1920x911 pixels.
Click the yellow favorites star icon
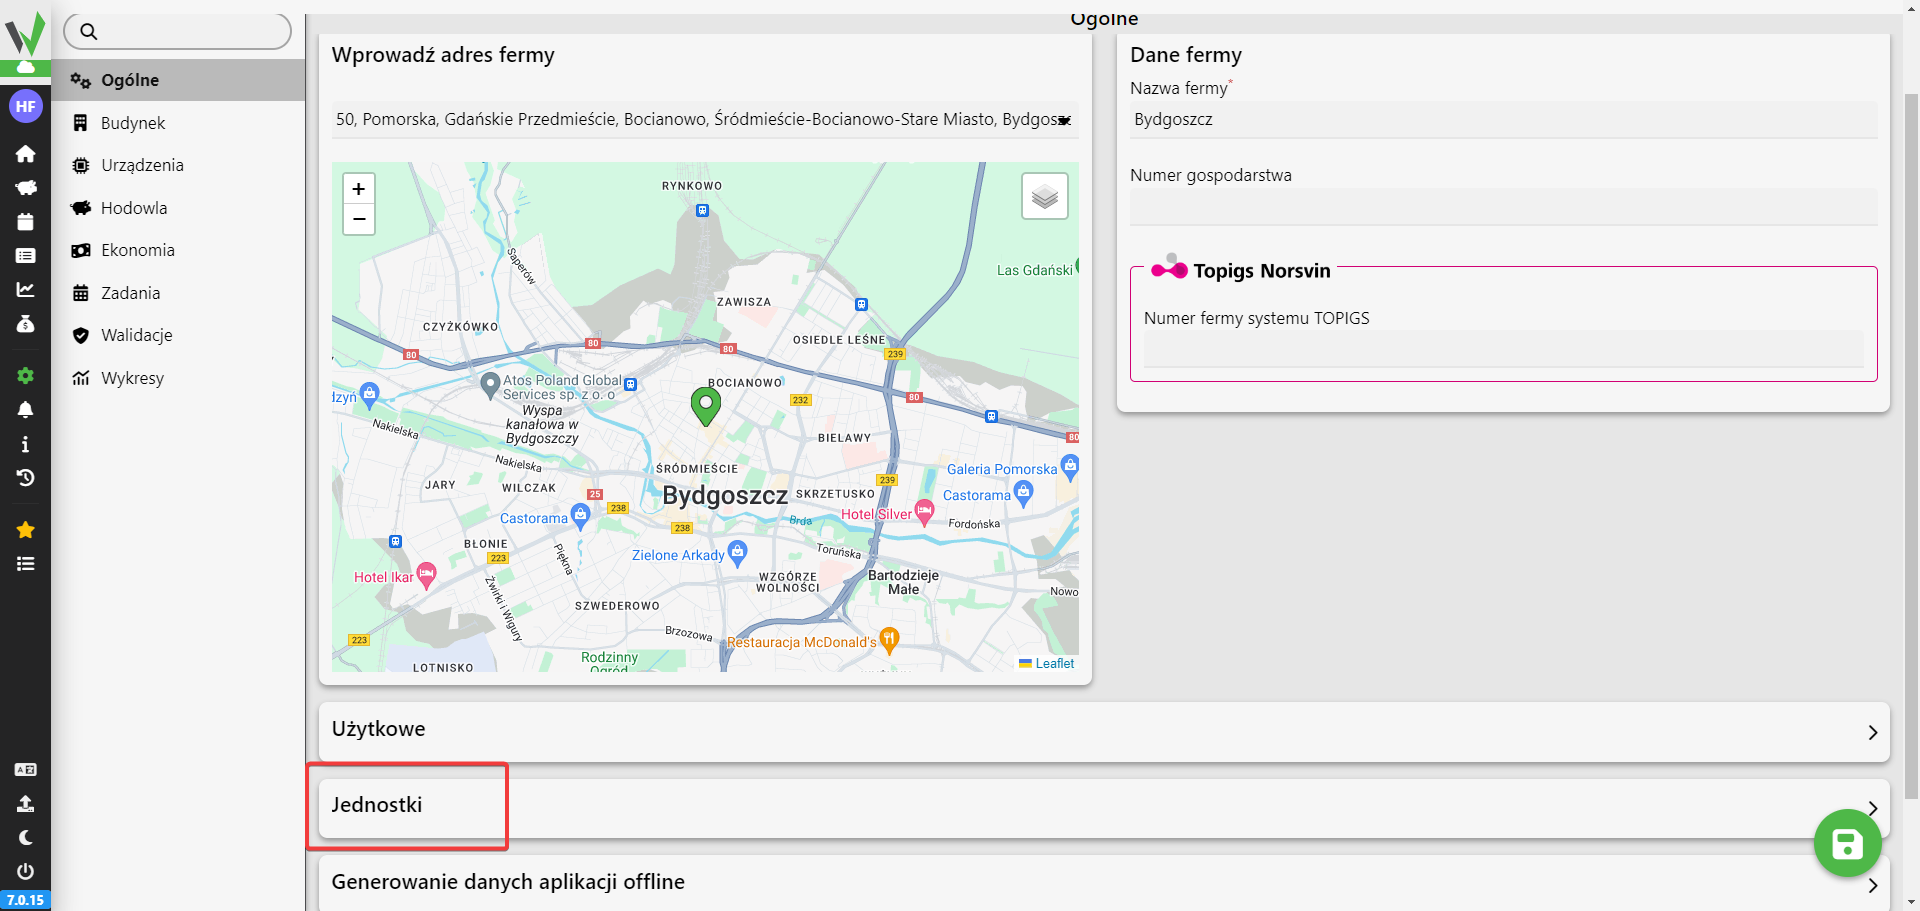[25, 530]
